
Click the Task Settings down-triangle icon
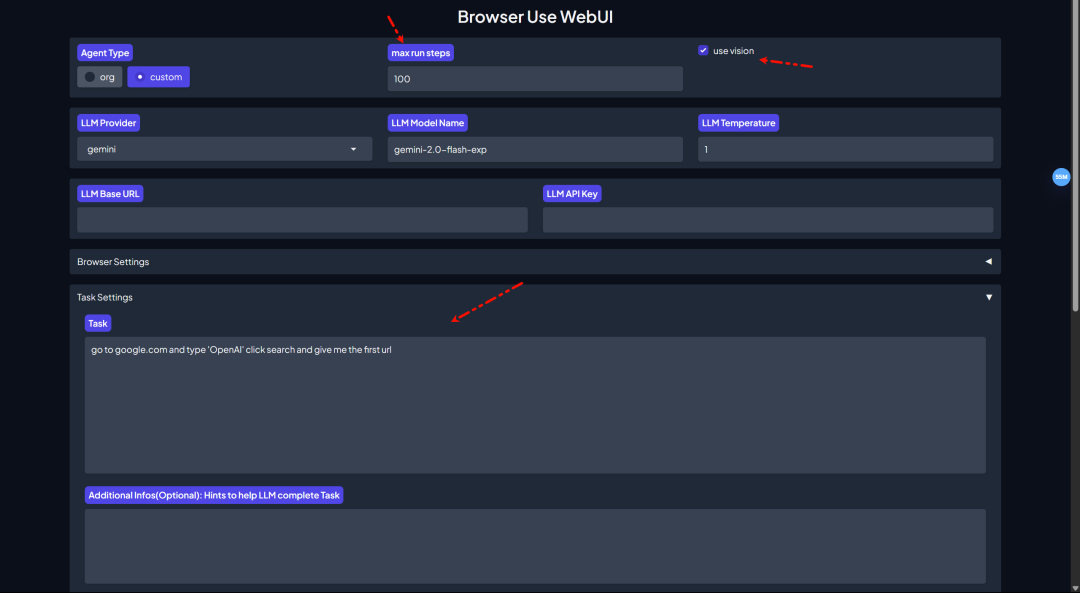(988, 298)
